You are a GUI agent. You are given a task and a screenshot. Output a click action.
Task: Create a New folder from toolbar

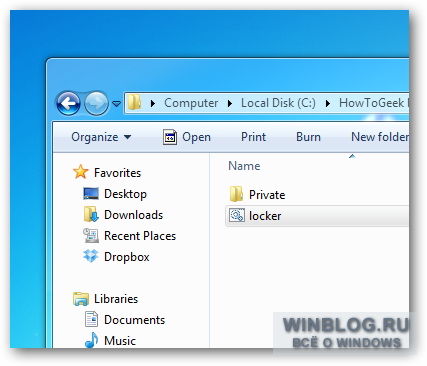pyautogui.click(x=380, y=137)
